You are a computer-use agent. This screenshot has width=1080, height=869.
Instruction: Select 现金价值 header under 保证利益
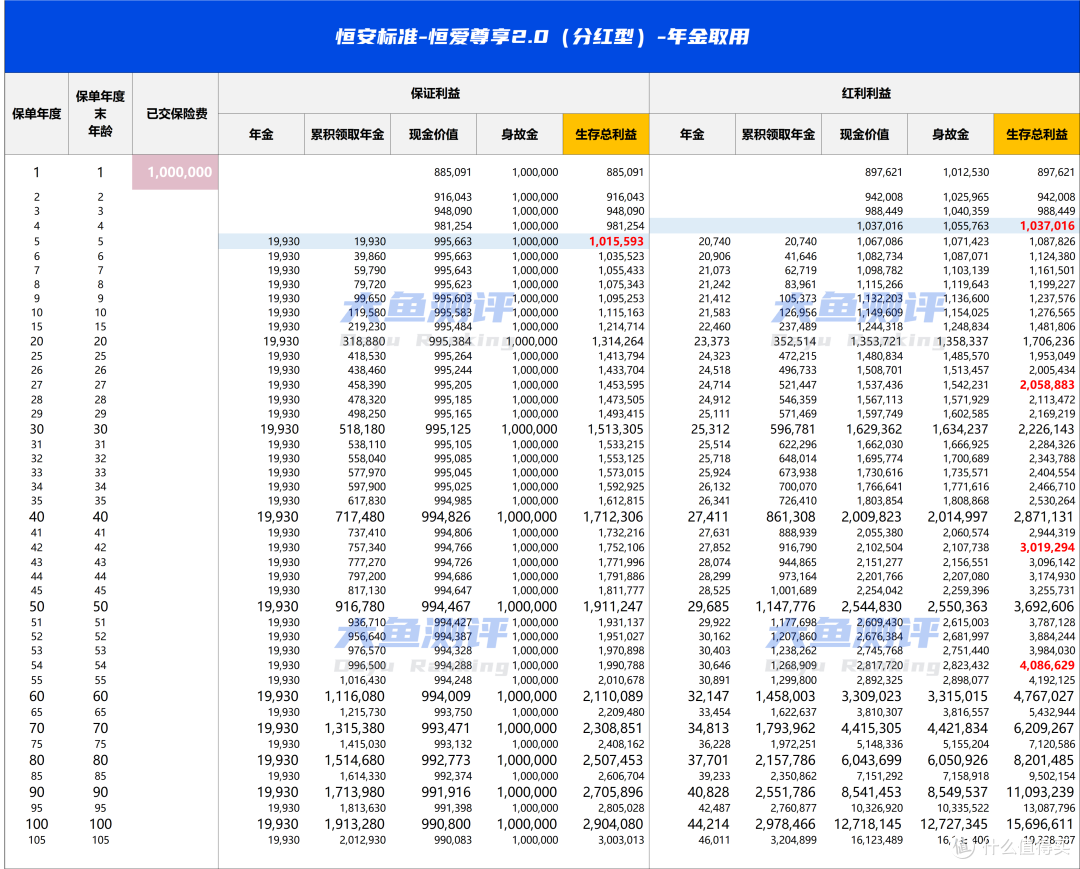tap(433, 134)
